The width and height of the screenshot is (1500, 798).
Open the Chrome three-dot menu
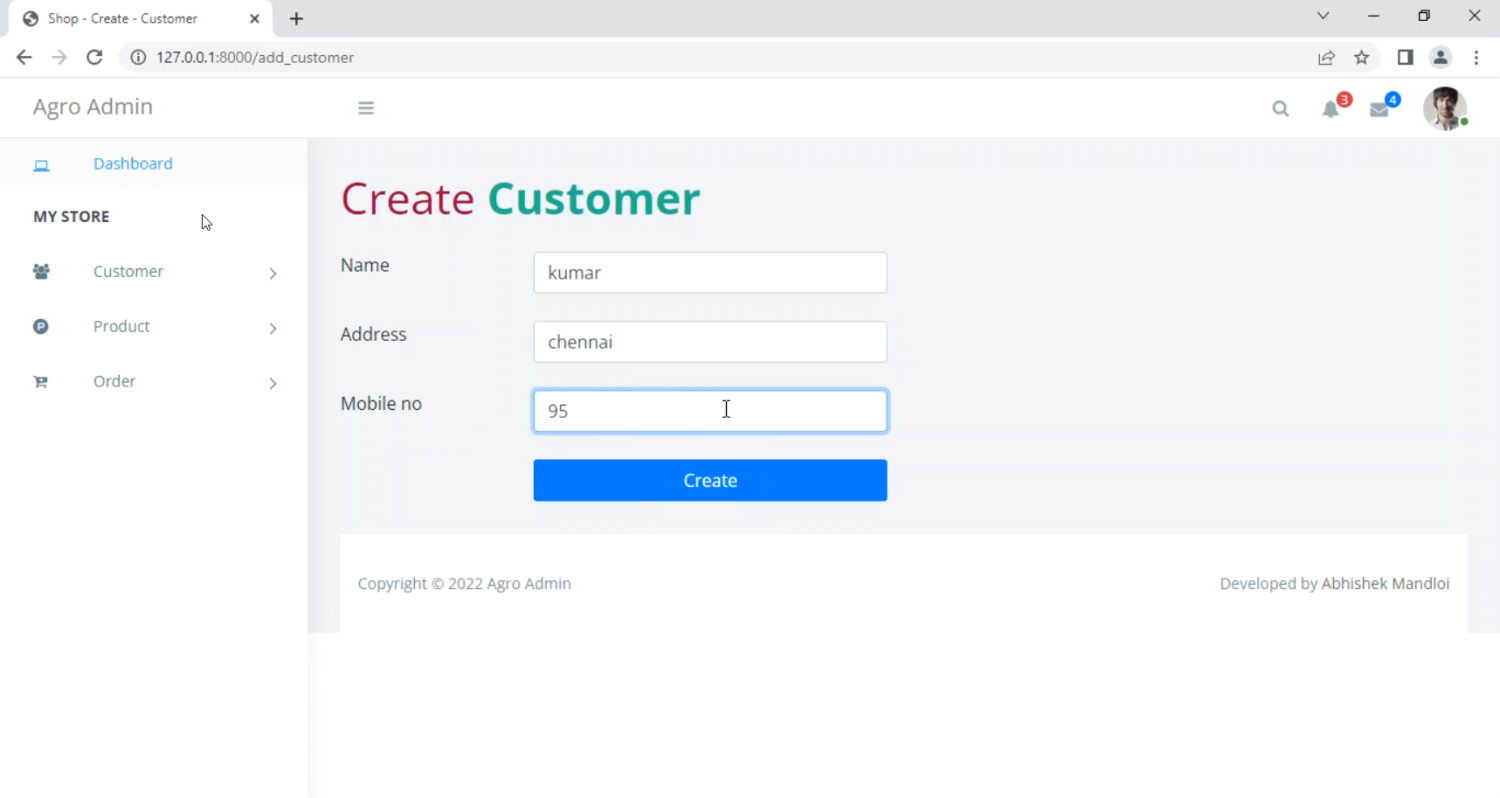tap(1476, 57)
